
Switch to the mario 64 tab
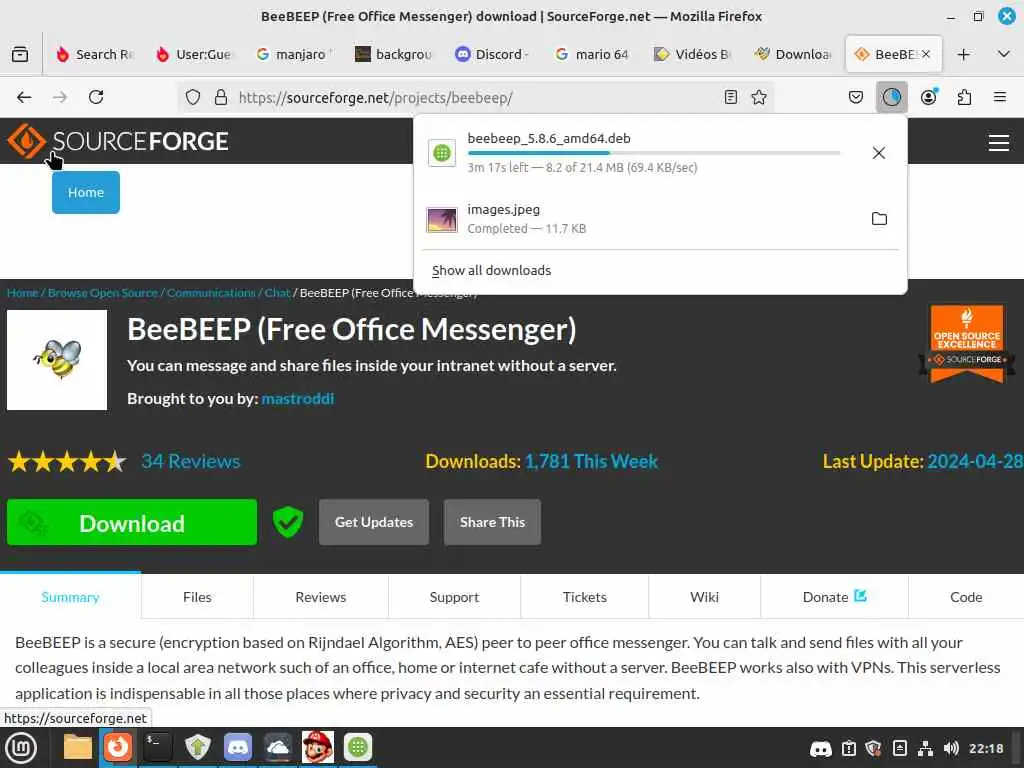[592, 54]
